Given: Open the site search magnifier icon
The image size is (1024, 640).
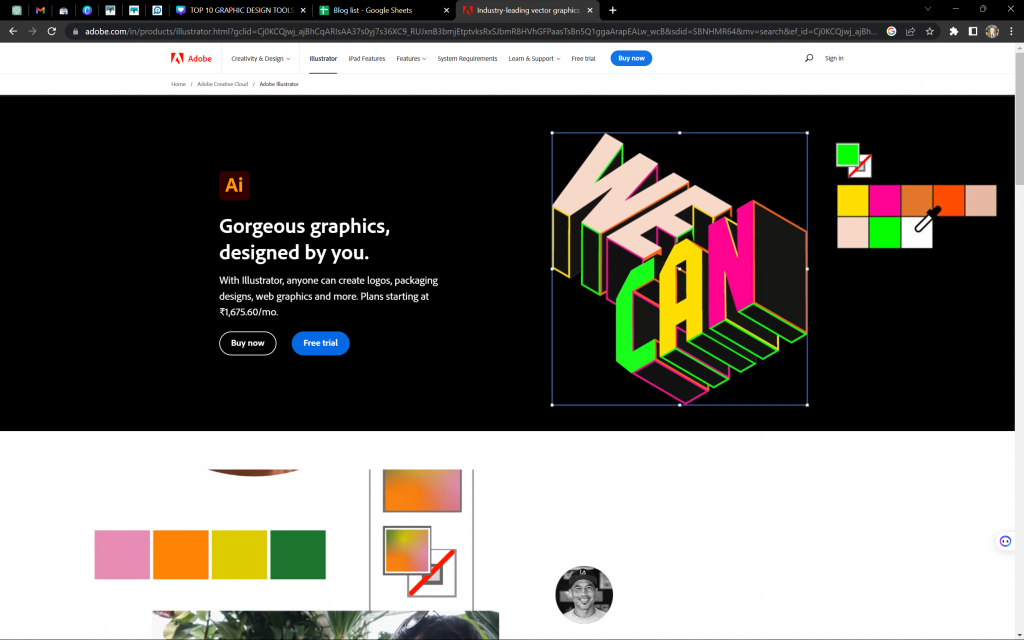Looking at the screenshot, I should coord(809,58).
